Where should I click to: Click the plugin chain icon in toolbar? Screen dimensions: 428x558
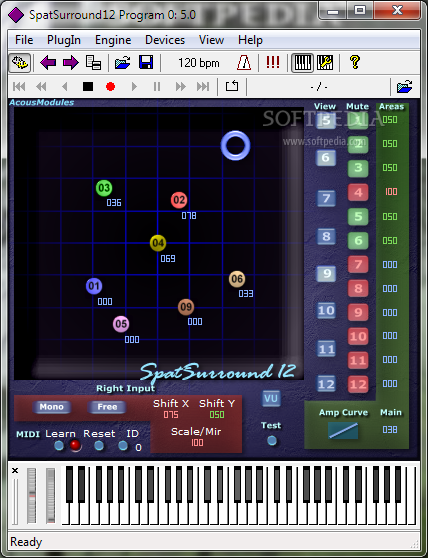click(x=20, y=63)
